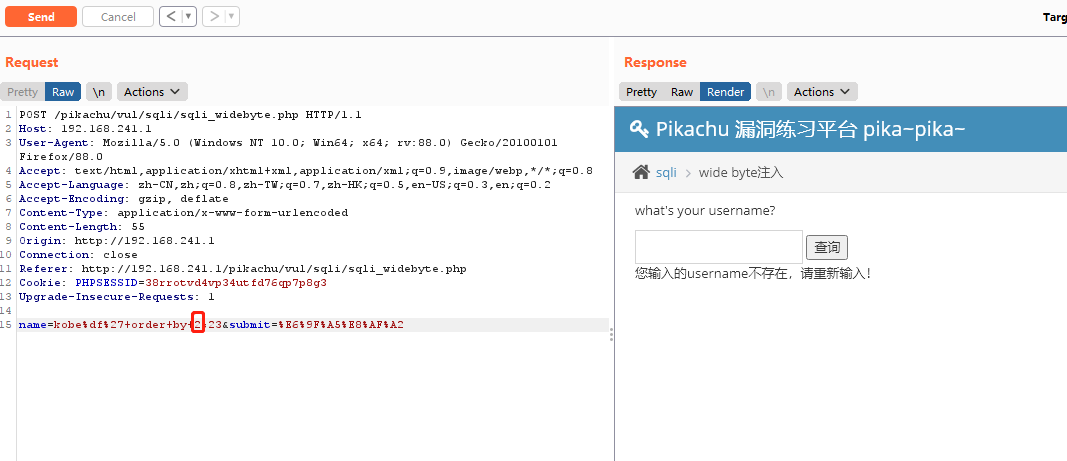Click the Pikachu 漏洞练习平台 title

click(x=810, y=129)
